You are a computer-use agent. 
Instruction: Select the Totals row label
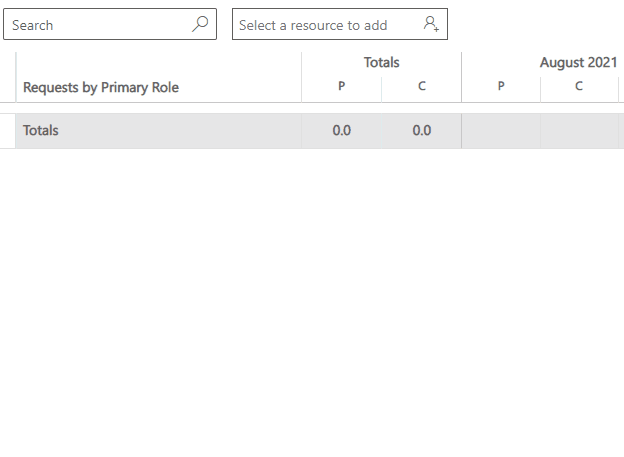(x=41, y=130)
